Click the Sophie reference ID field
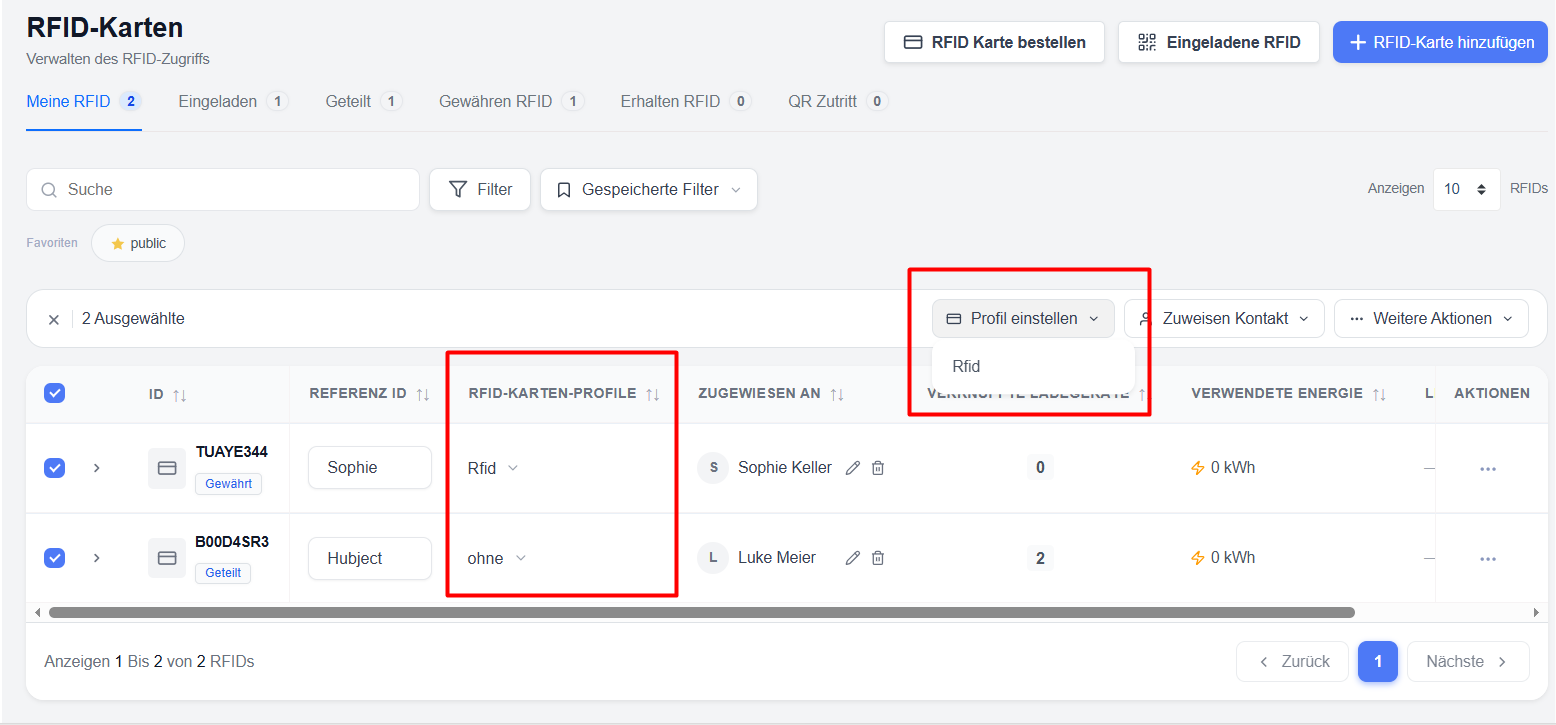The image size is (1556, 725). [x=370, y=468]
